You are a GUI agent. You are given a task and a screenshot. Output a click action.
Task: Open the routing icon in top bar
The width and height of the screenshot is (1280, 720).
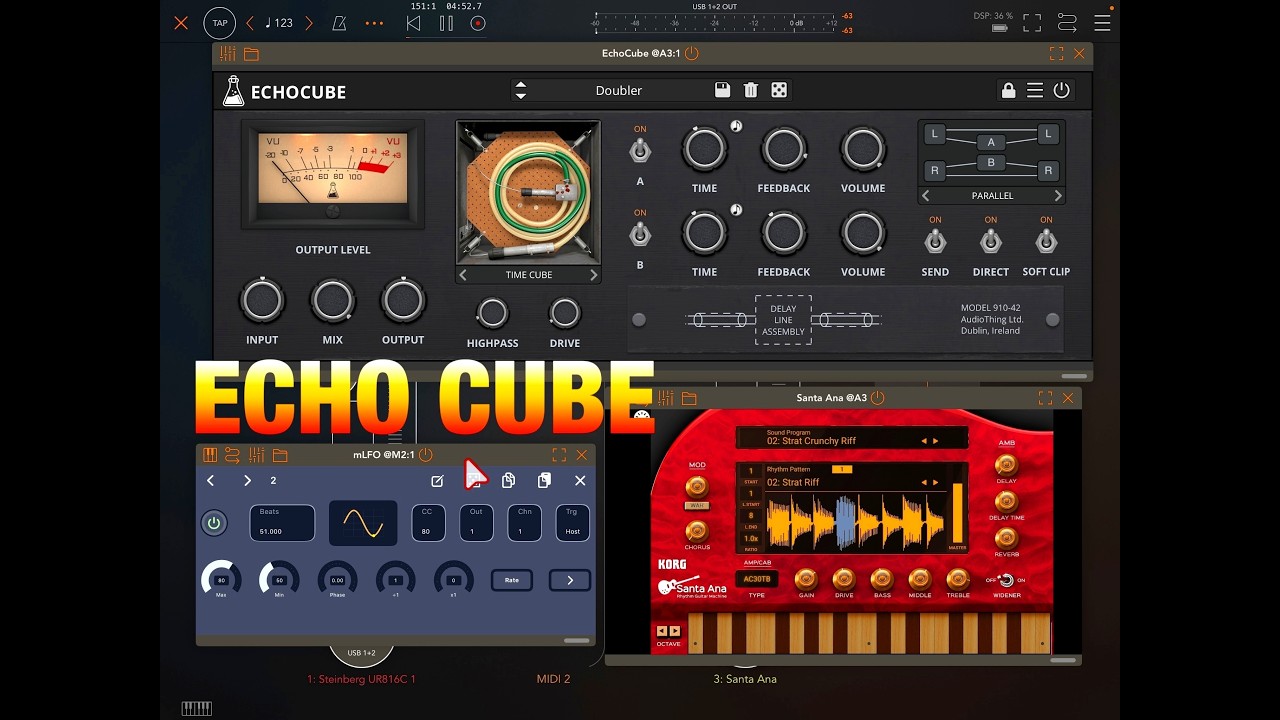coord(1067,23)
